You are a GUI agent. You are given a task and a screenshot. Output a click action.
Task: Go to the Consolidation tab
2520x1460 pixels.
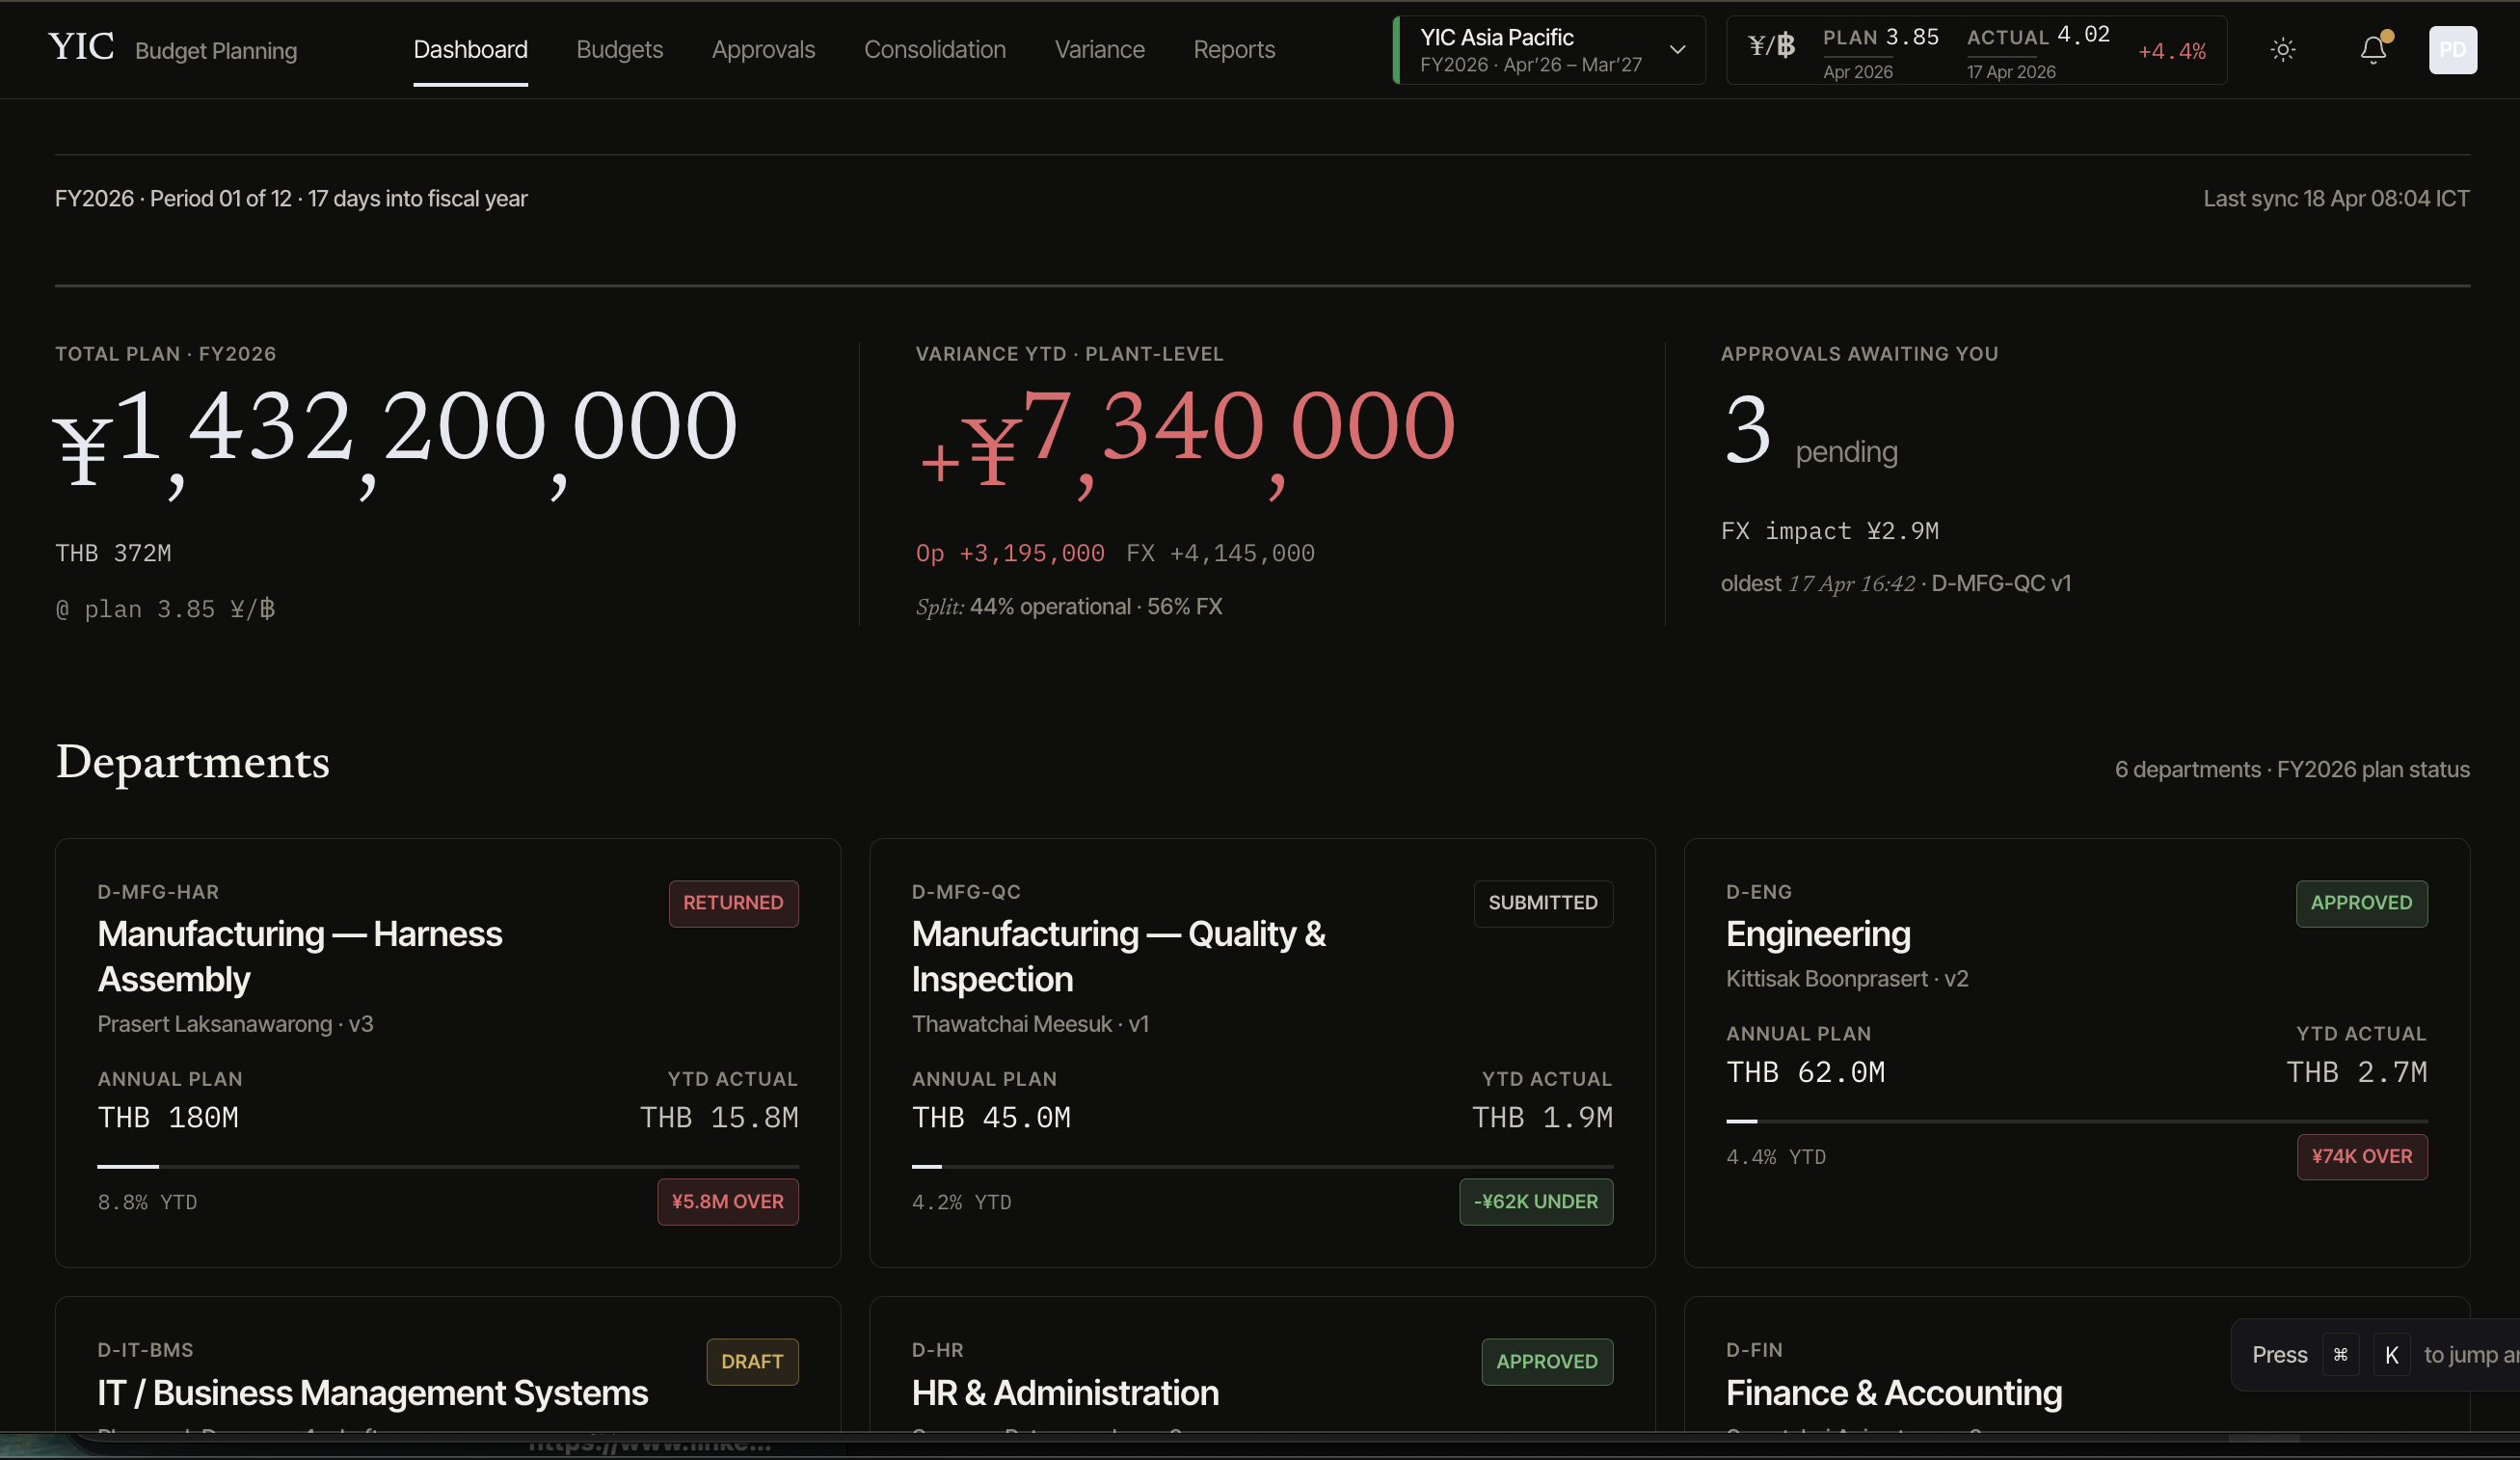click(x=934, y=50)
